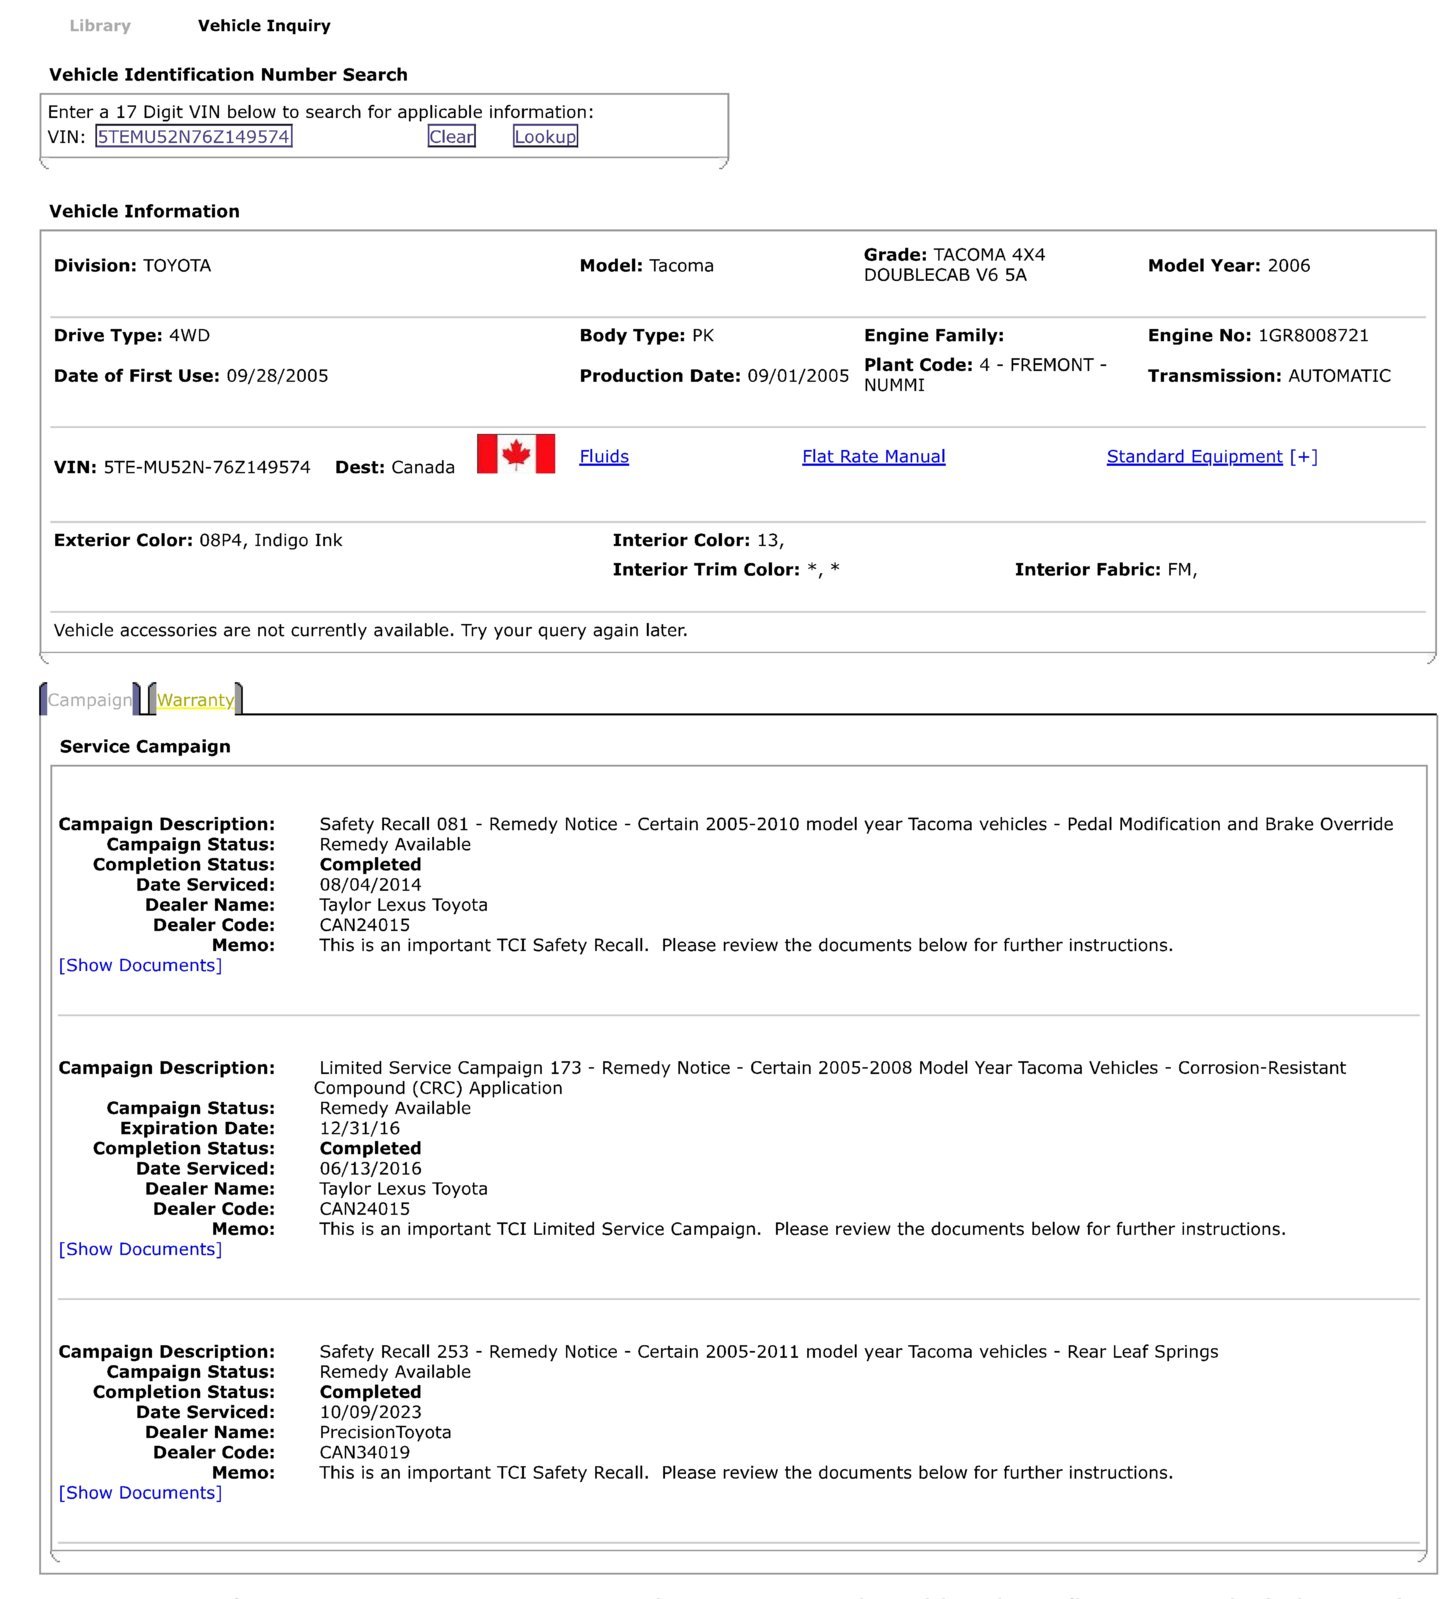Expand Standard Equipment with the [+] toggle
Image resolution: width=1446 pixels, height=1599 pixels.
point(1303,457)
